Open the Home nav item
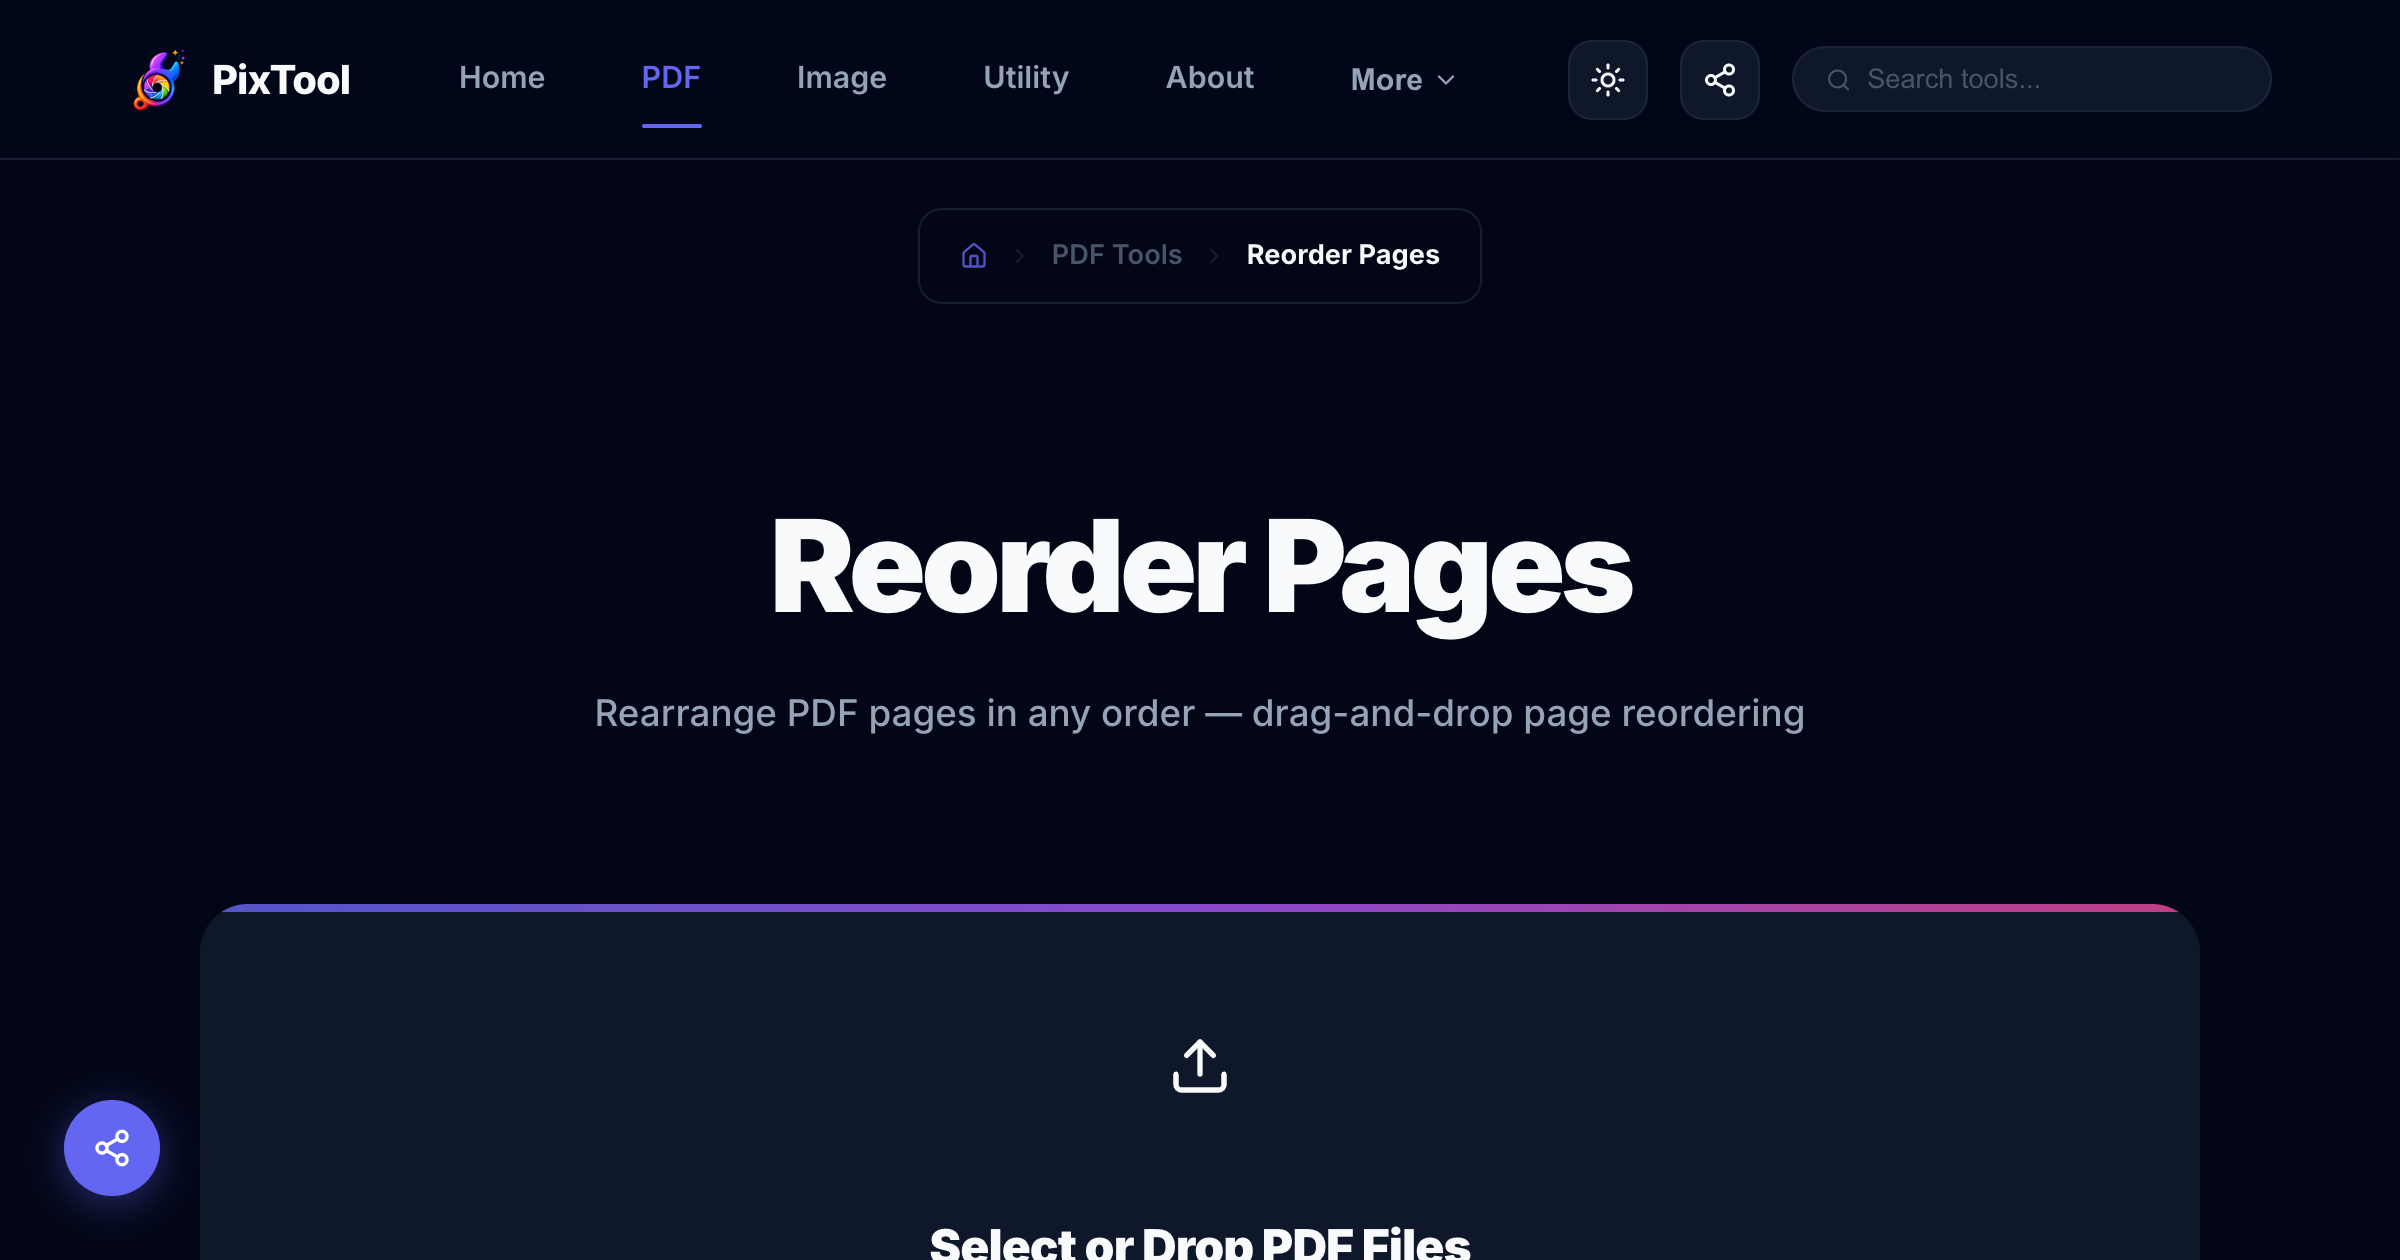This screenshot has height=1260, width=2400. 501,78
